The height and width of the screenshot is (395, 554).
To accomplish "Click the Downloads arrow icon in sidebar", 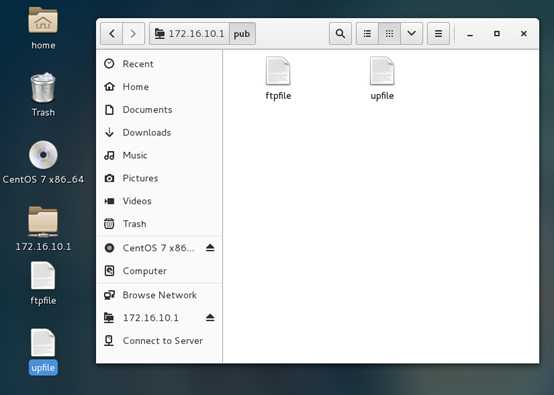I will click(x=109, y=132).
